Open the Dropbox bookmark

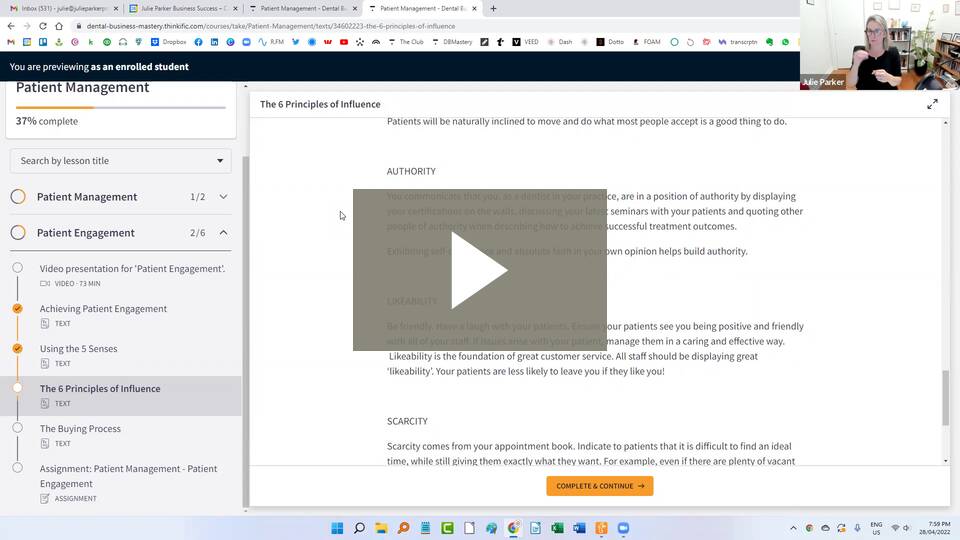tap(168, 42)
